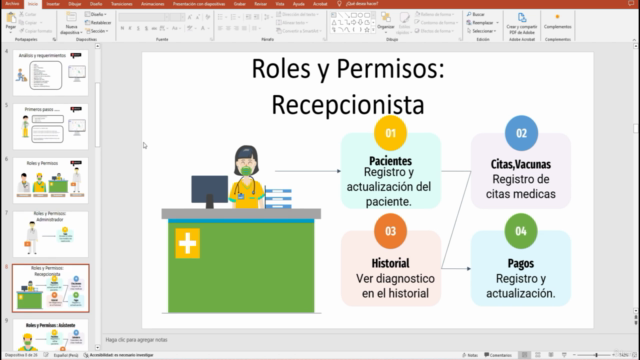Click the Cortar scissors button
The image size is (640, 360).
(28, 14)
